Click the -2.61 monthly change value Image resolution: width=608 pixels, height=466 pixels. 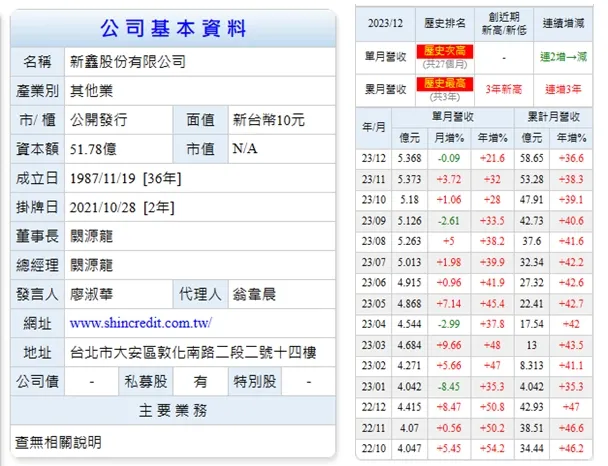(449, 221)
